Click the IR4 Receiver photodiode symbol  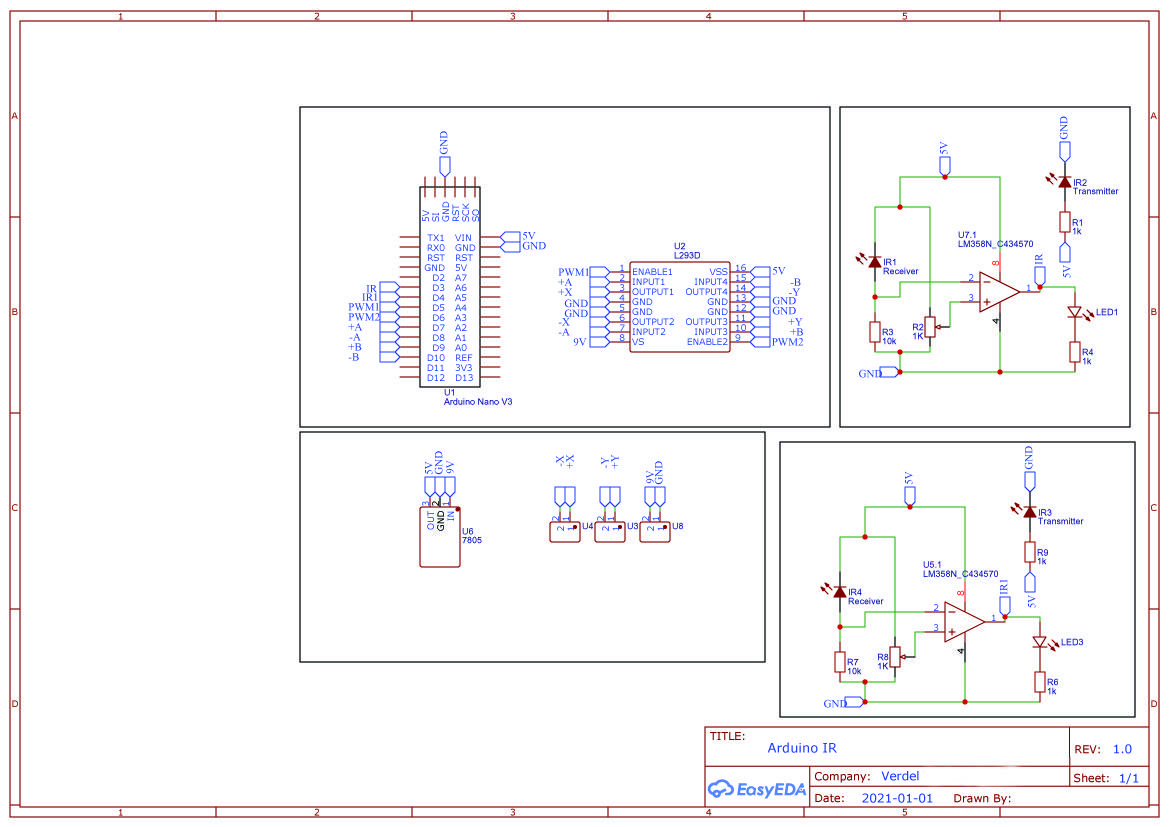[x=838, y=592]
